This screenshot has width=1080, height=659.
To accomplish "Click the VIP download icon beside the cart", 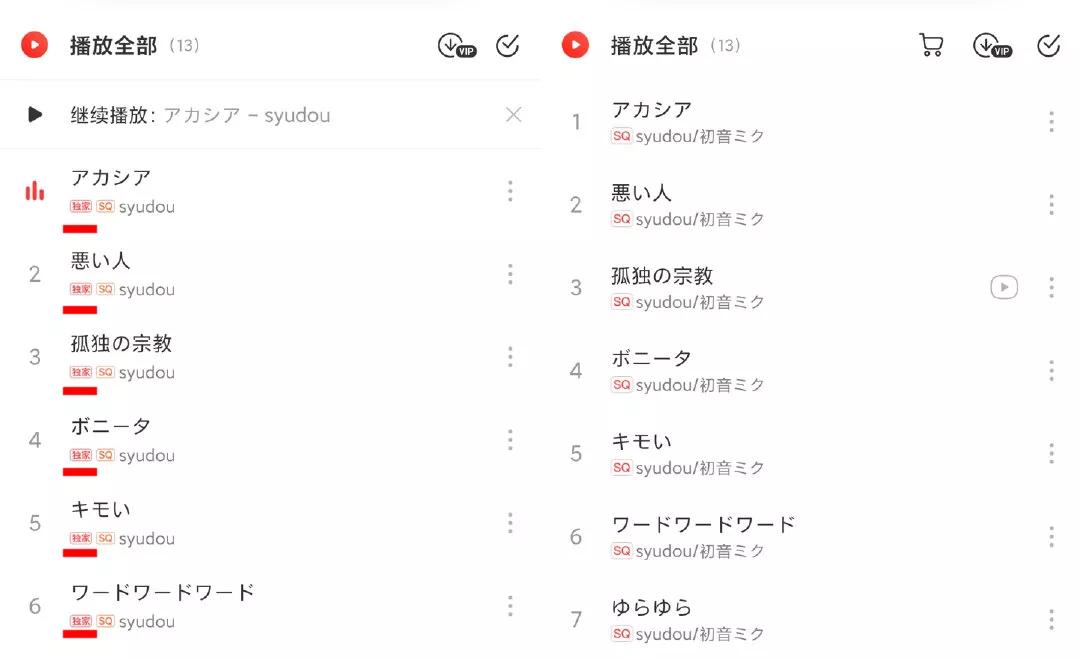I will coord(991,46).
